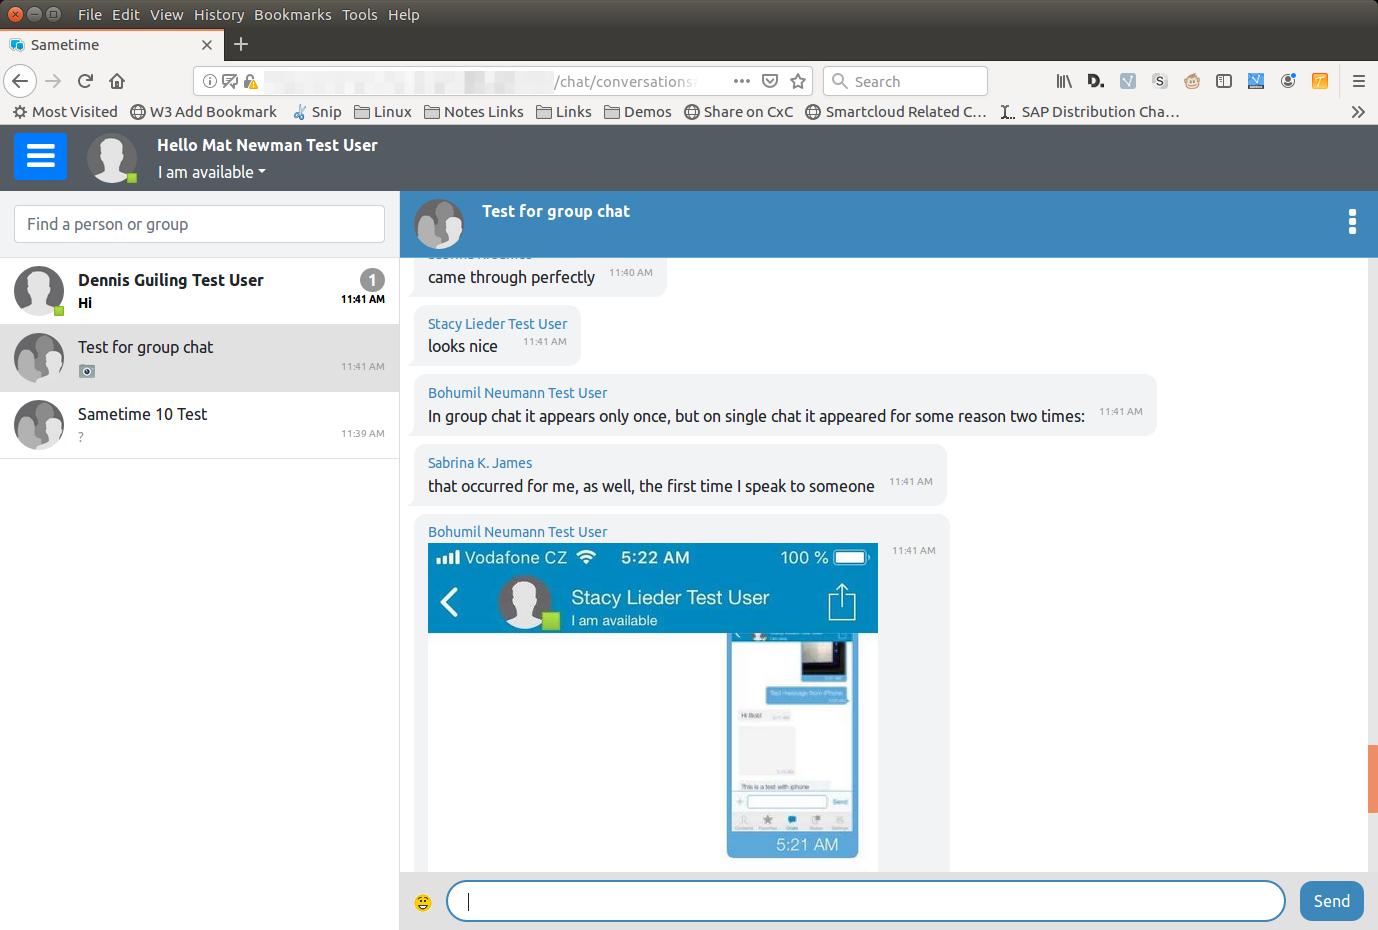Save page to Pocket
The width and height of the screenshot is (1378, 930).
pyautogui.click(x=770, y=81)
